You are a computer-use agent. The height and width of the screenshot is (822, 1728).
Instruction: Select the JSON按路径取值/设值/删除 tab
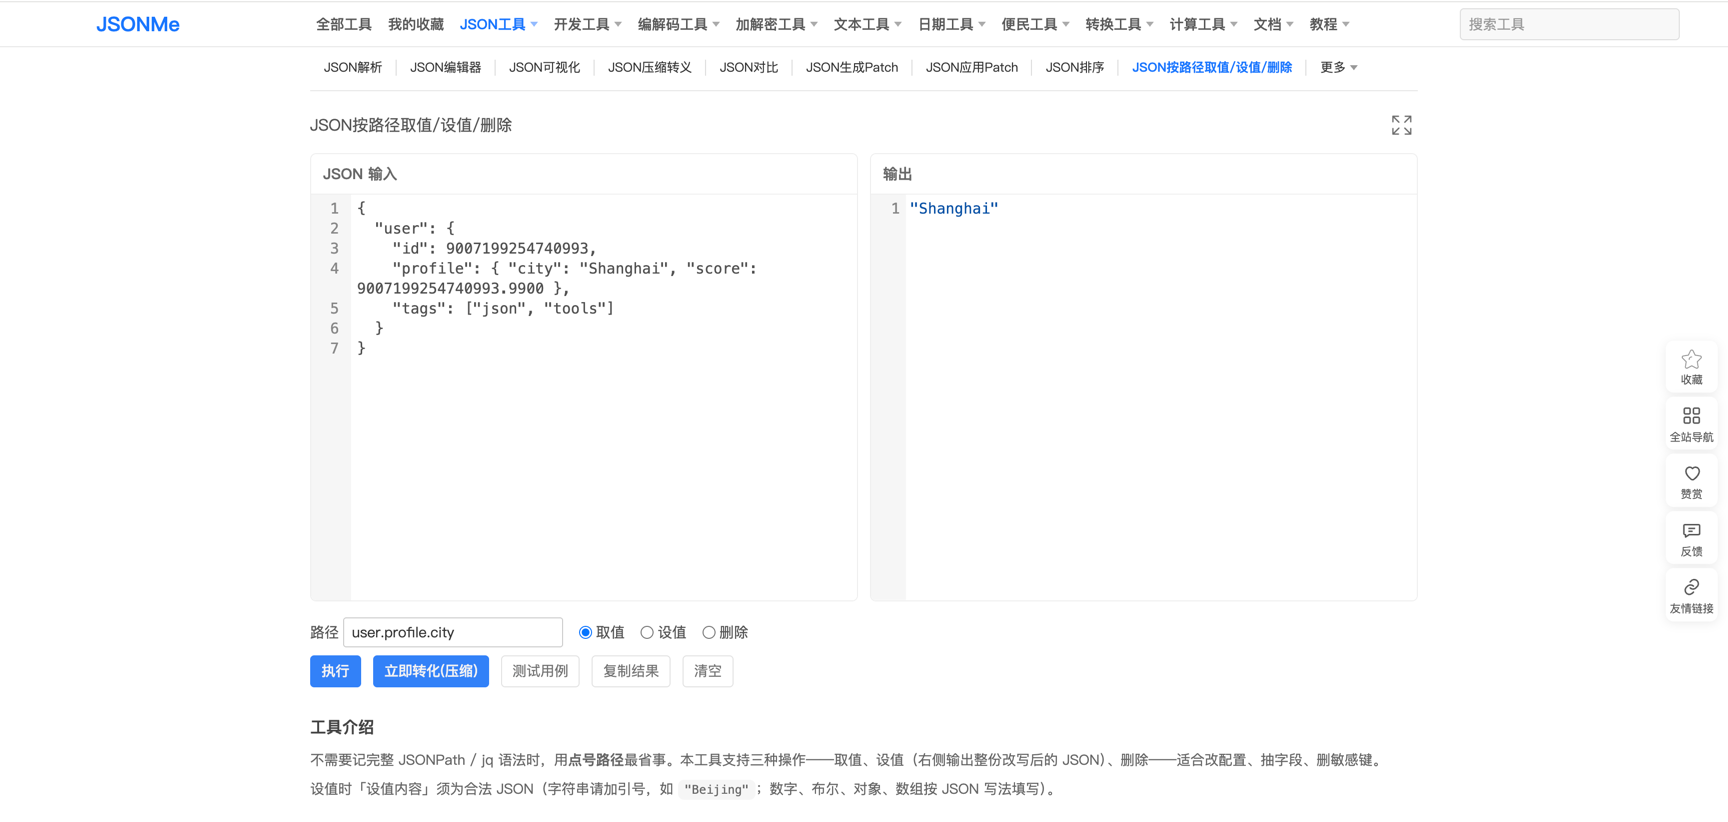1212,67
